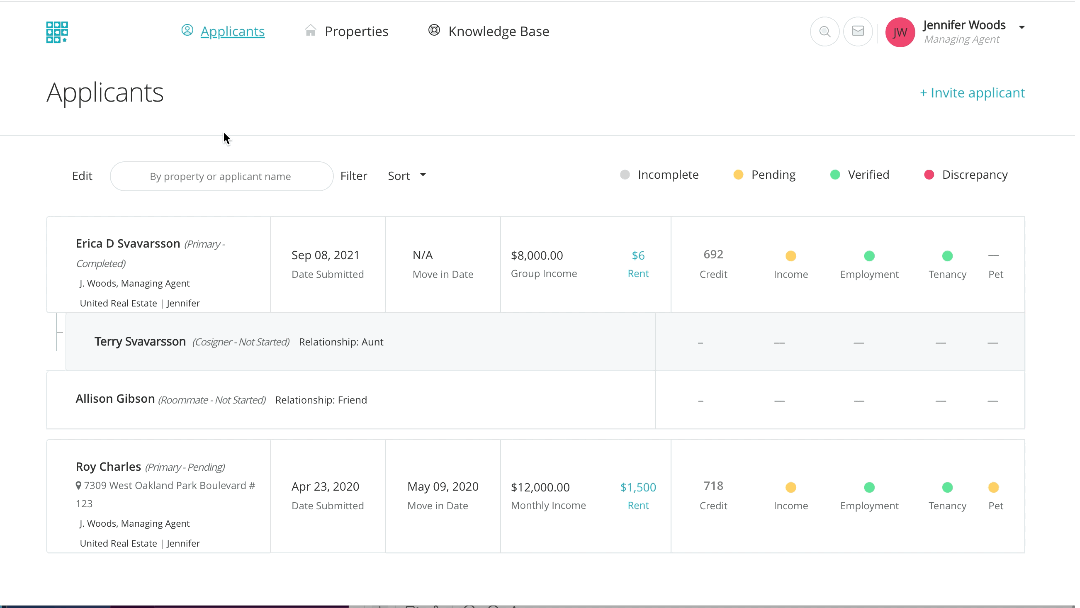Viewport: 1080px width, 608px height.
Task: Click the 718 credit score
Action: click(x=713, y=485)
